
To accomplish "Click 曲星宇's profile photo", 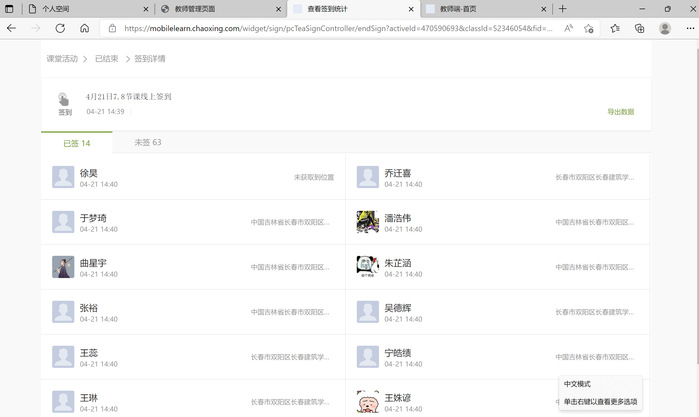I will click(63, 266).
